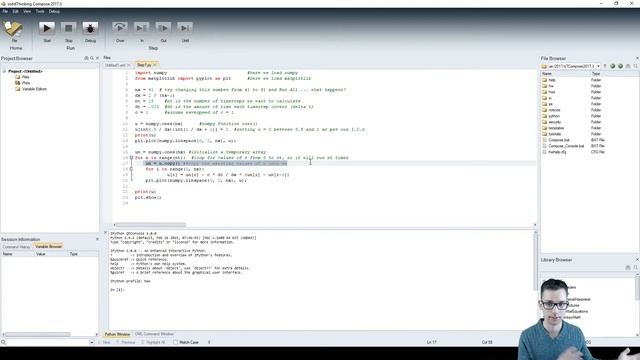
Task: Select the python folder in File Browser
Action: 554,116
